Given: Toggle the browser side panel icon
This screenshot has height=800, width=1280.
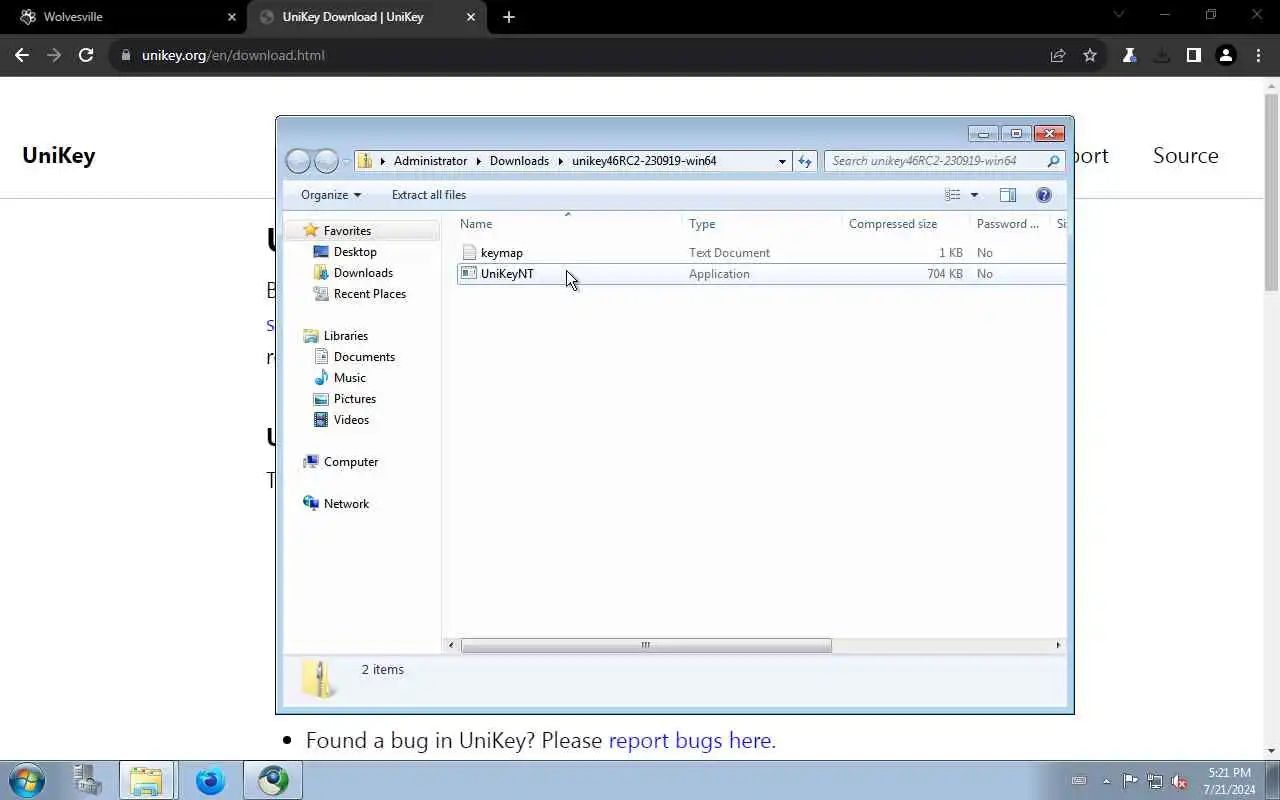Looking at the screenshot, I should point(1194,55).
